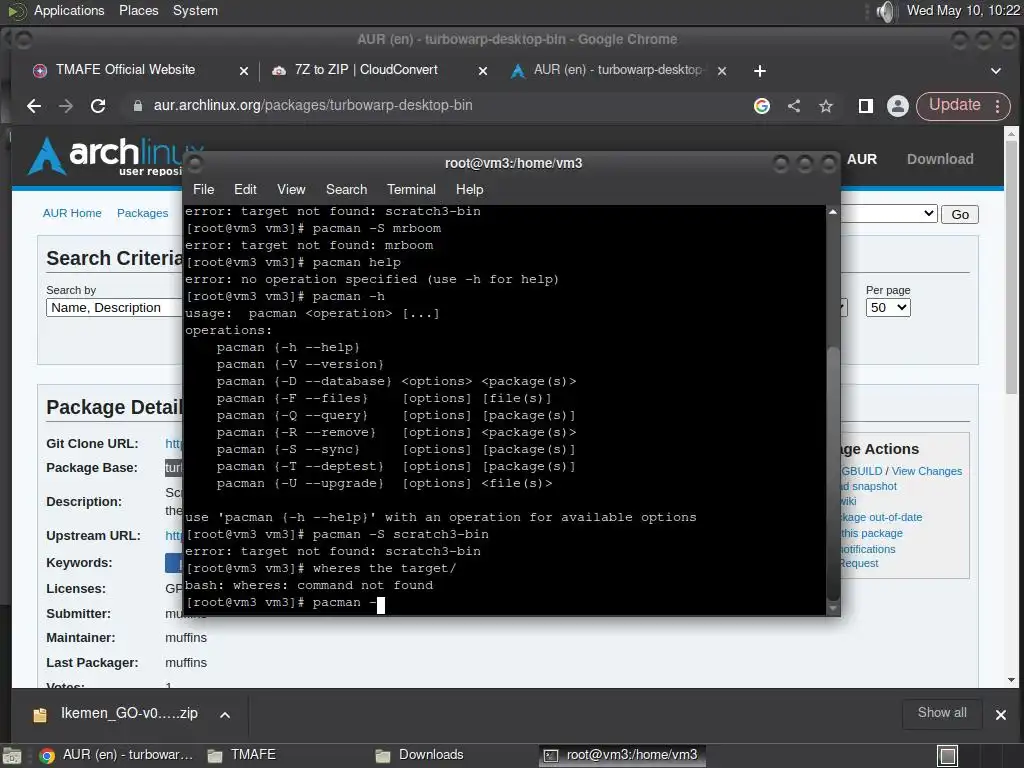Open Chrome profile avatar
1024x768 pixels.
pyautogui.click(x=898, y=106)
